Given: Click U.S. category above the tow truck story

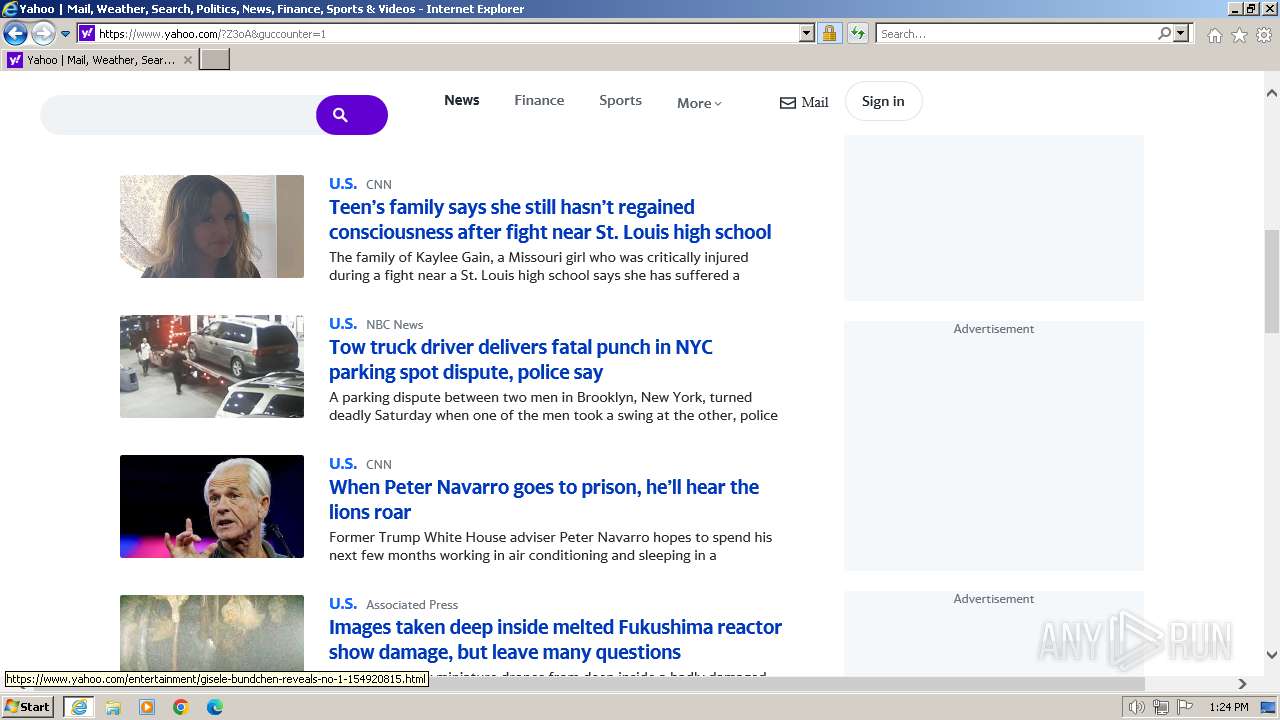Looking at the screenshot, I should point(343,323).
